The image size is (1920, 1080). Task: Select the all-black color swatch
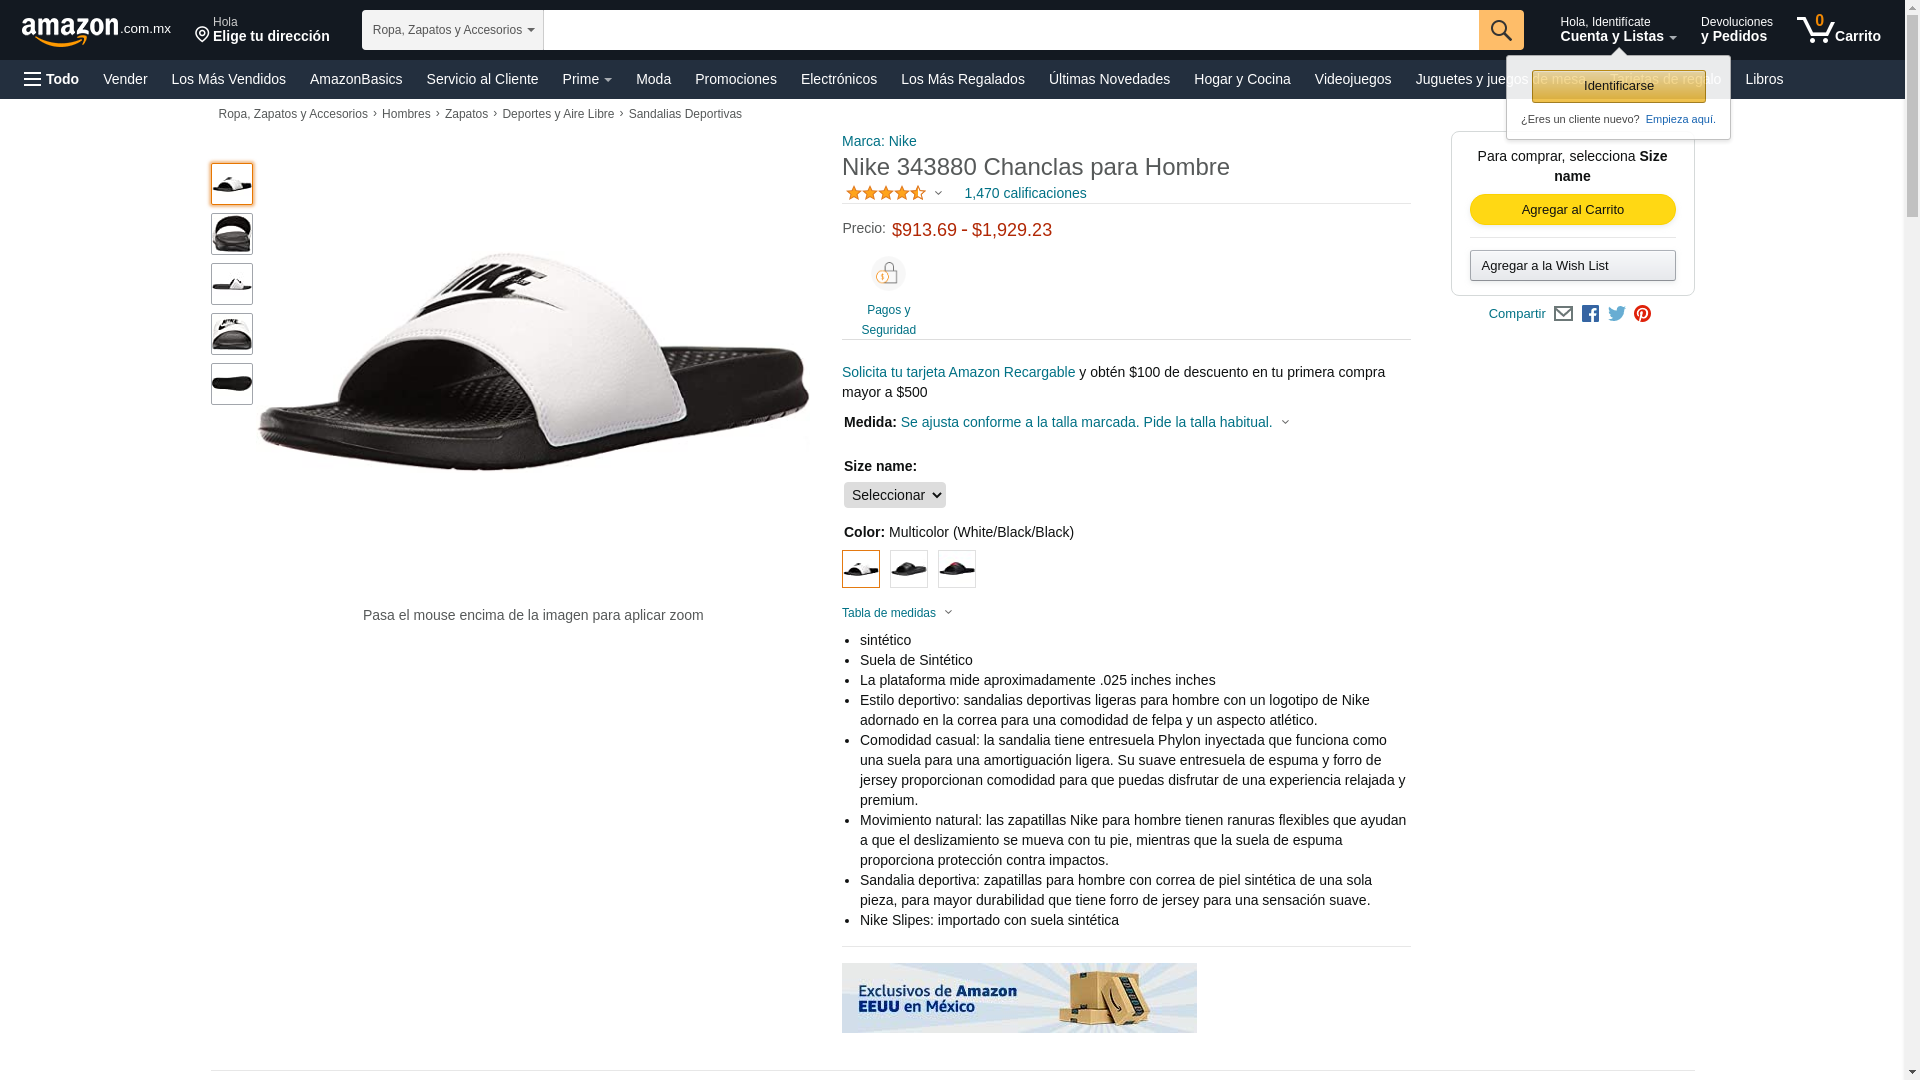[909, 569]
